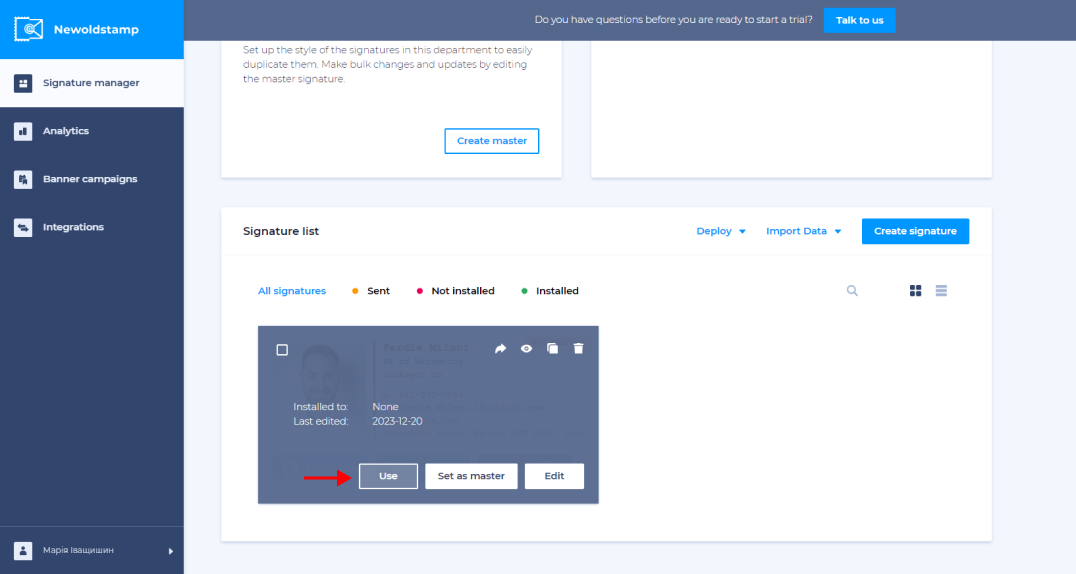Open the Integrations sidebar item
The image size is (1076, 574).
(x=73, y=227)
